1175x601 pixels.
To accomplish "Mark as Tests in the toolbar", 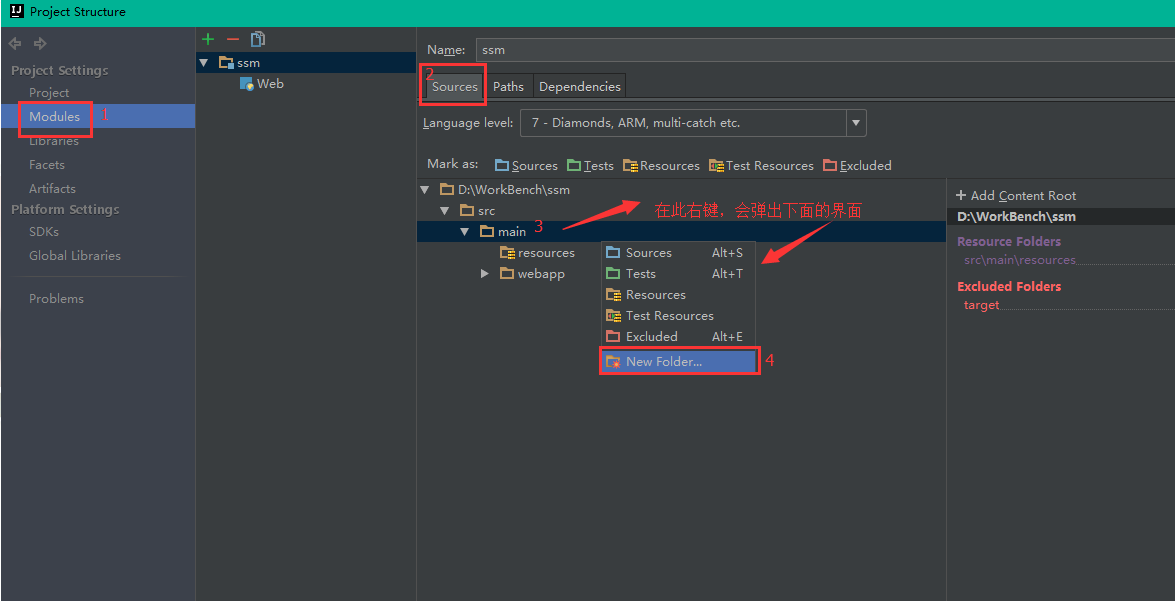I will [590, 166].
